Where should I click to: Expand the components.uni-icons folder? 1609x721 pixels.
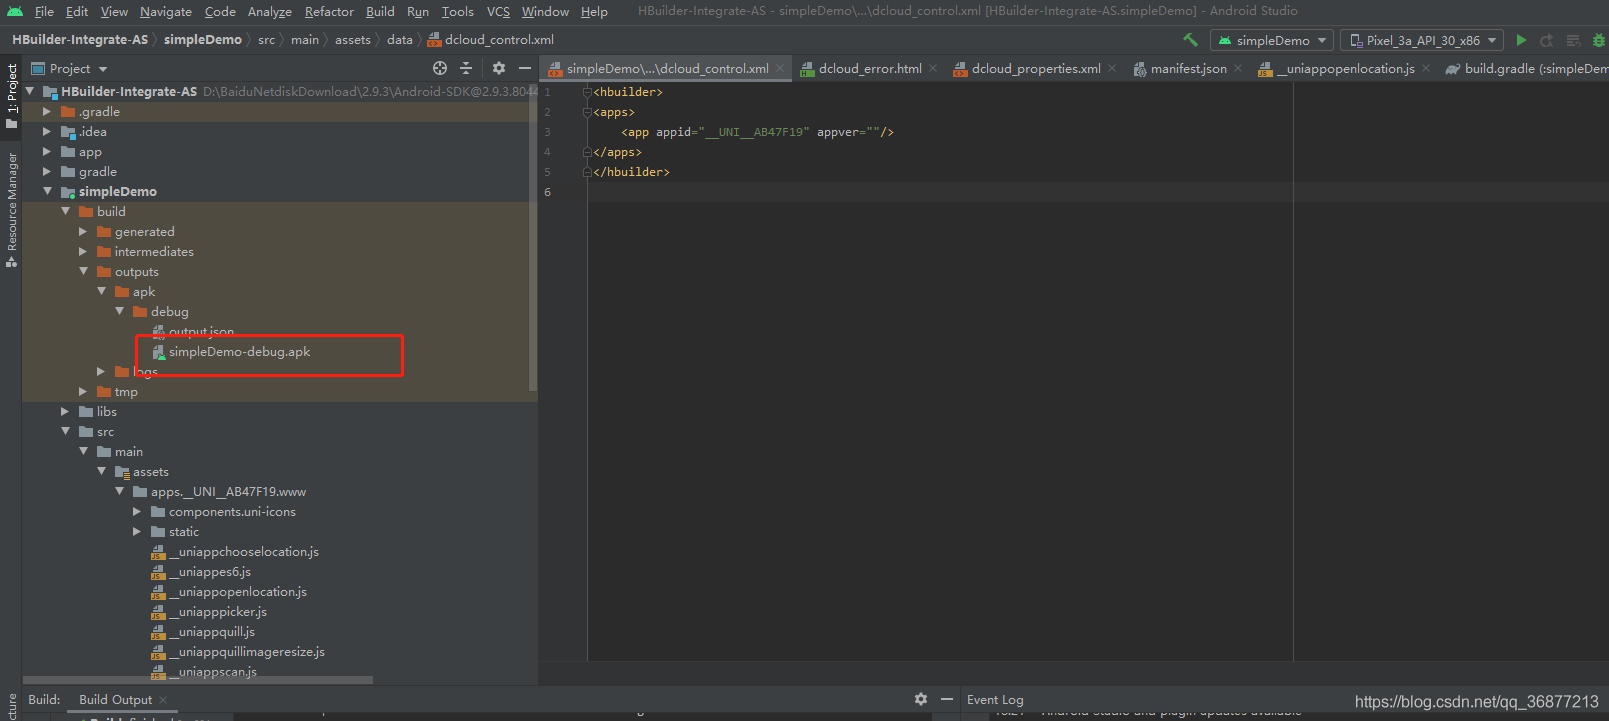click(137, 512)
